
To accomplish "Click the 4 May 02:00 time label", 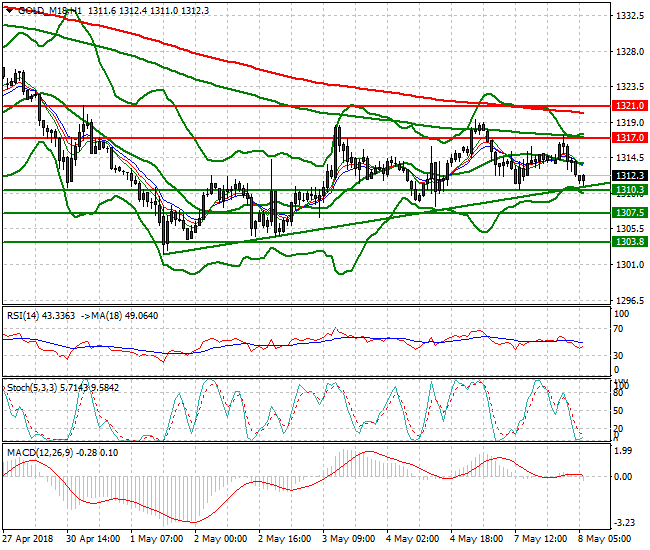I will coord(412,539).
